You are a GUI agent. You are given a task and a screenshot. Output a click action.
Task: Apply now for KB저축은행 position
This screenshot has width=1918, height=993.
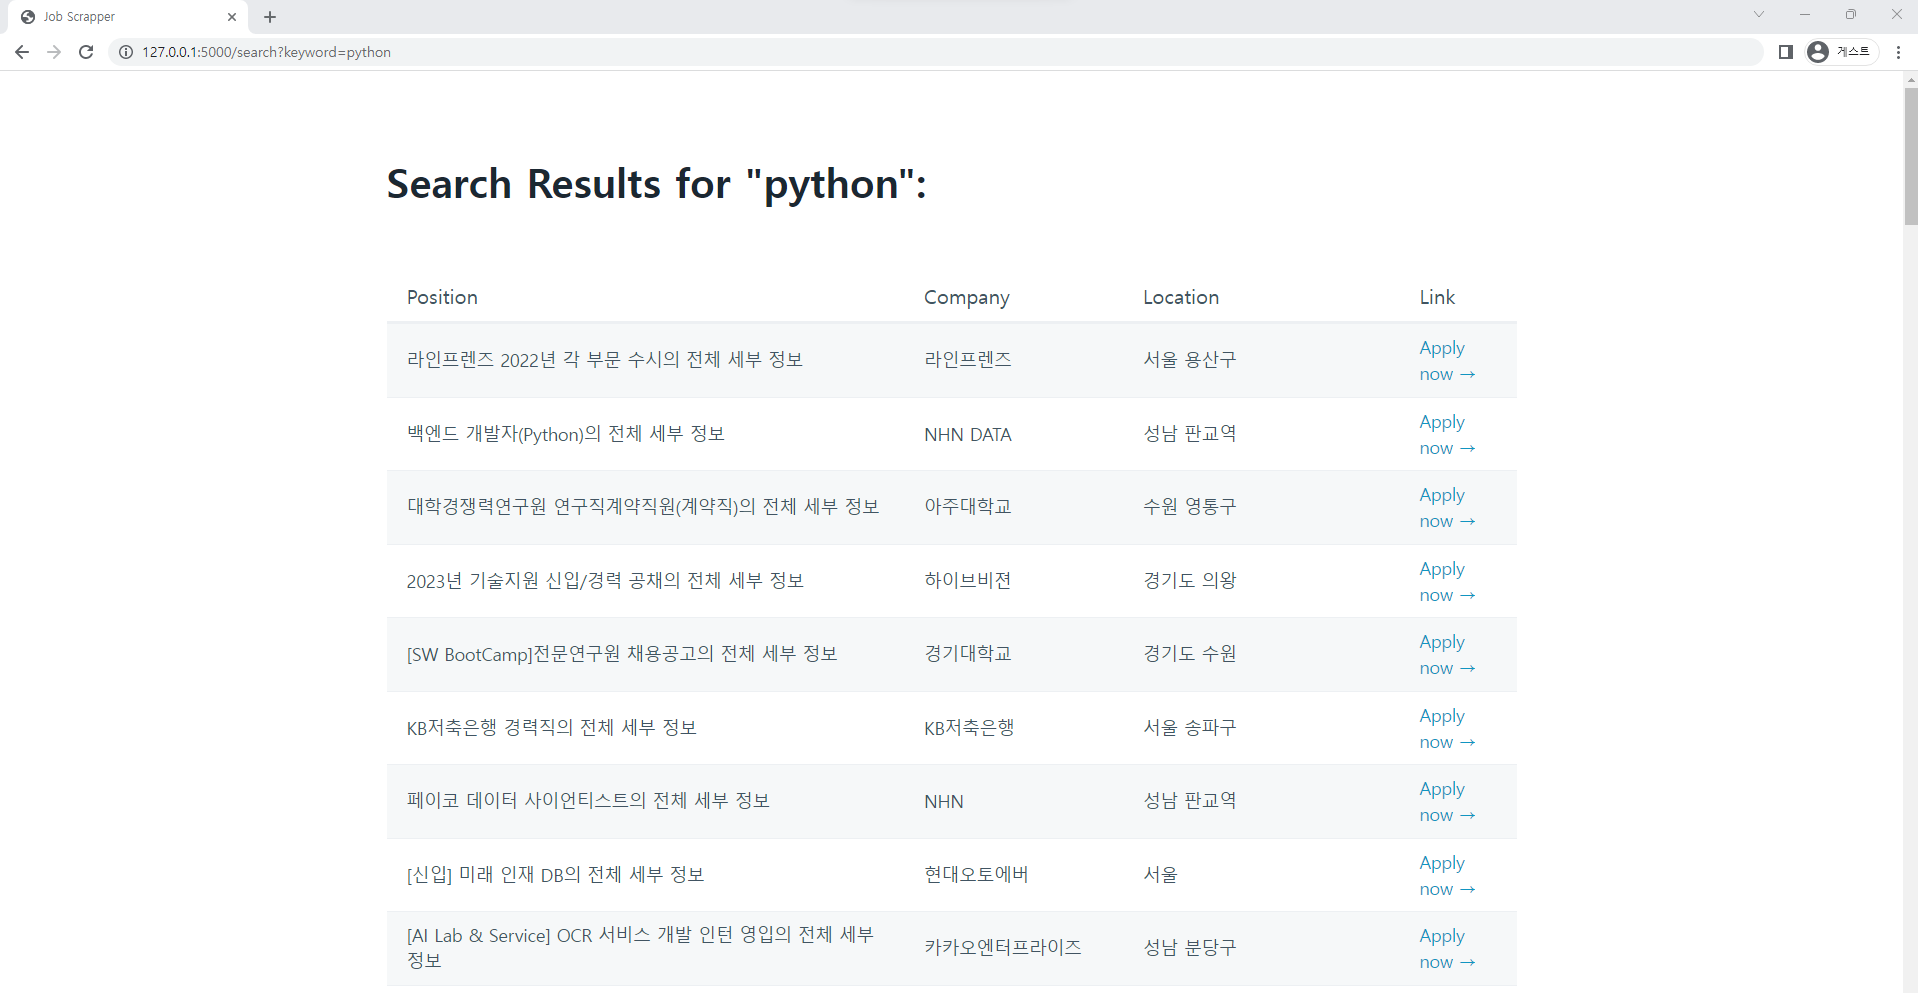(1447, 729)
